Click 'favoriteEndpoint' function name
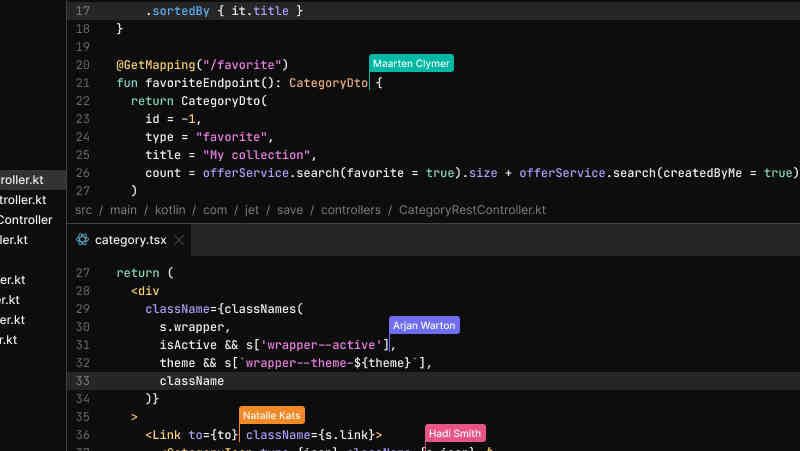 (203, 83)
